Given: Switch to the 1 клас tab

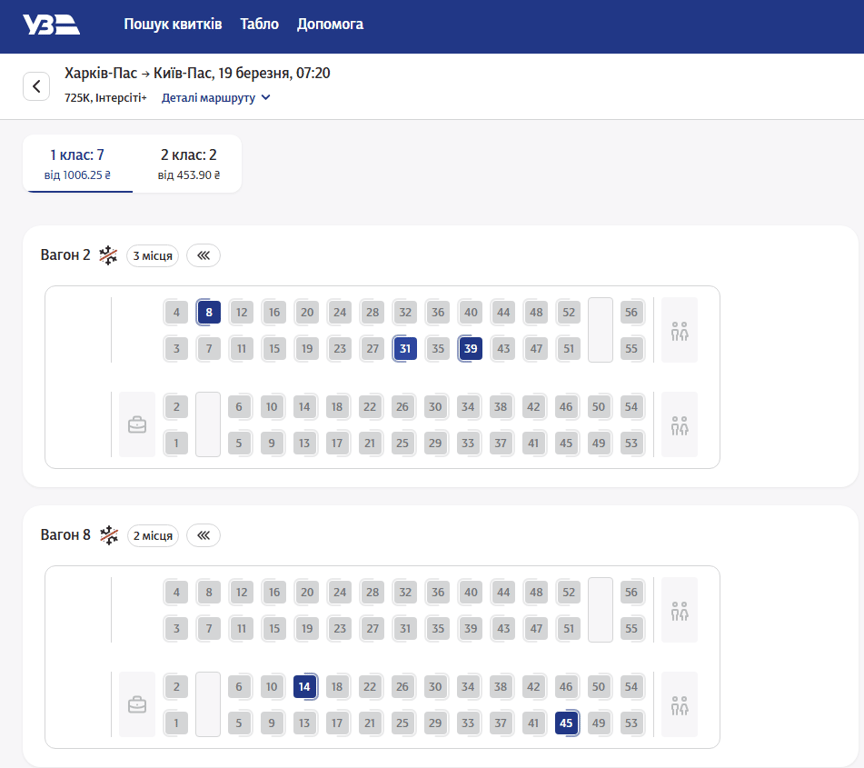Looking at the screenshot, I should tap(77, 164).
